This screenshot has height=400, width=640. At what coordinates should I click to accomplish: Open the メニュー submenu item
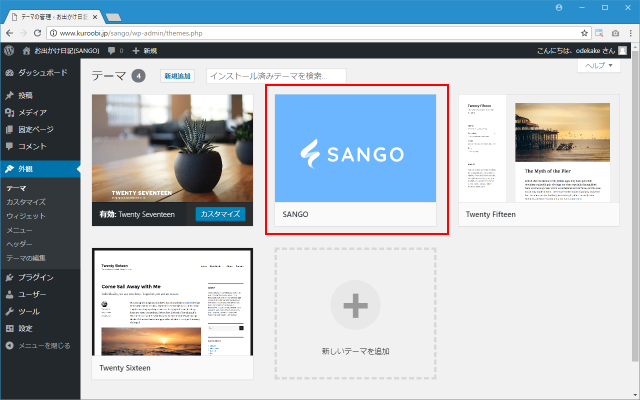pos(19,230)
